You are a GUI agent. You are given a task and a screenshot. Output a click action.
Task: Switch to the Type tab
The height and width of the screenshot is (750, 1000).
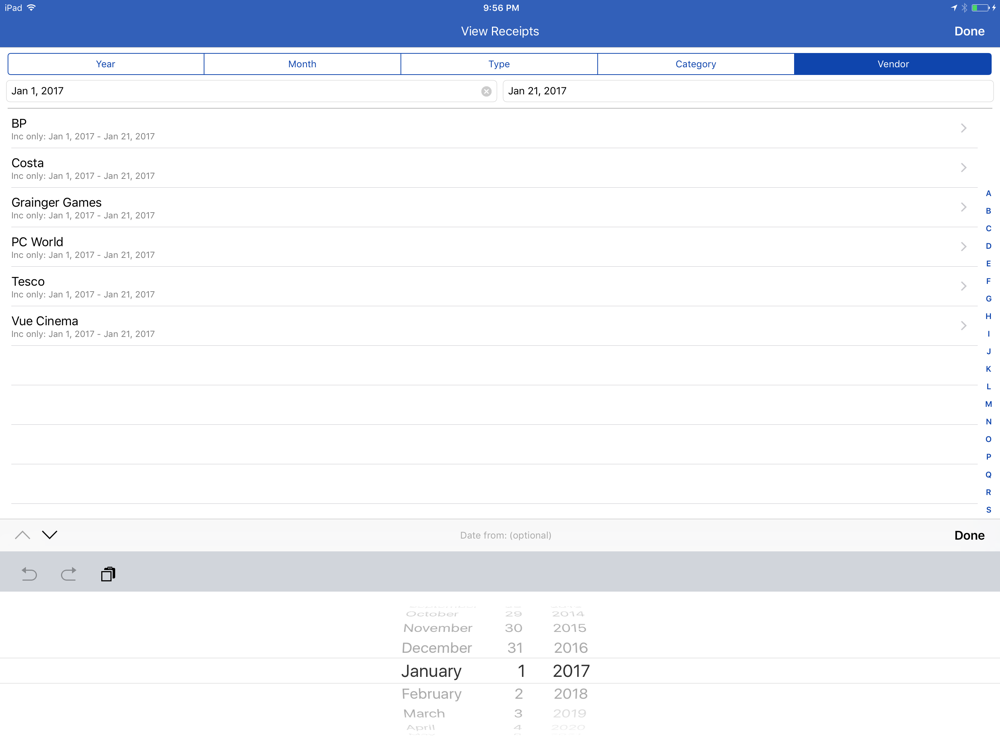pyautogui.click(x=499, y=64)
